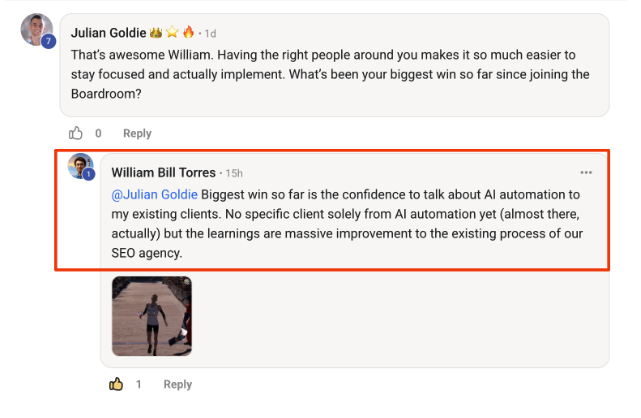This screenshot has width=641, height=418.
Task: Like Julian Goldie's comment with thumbs-up
Action: 76,133
